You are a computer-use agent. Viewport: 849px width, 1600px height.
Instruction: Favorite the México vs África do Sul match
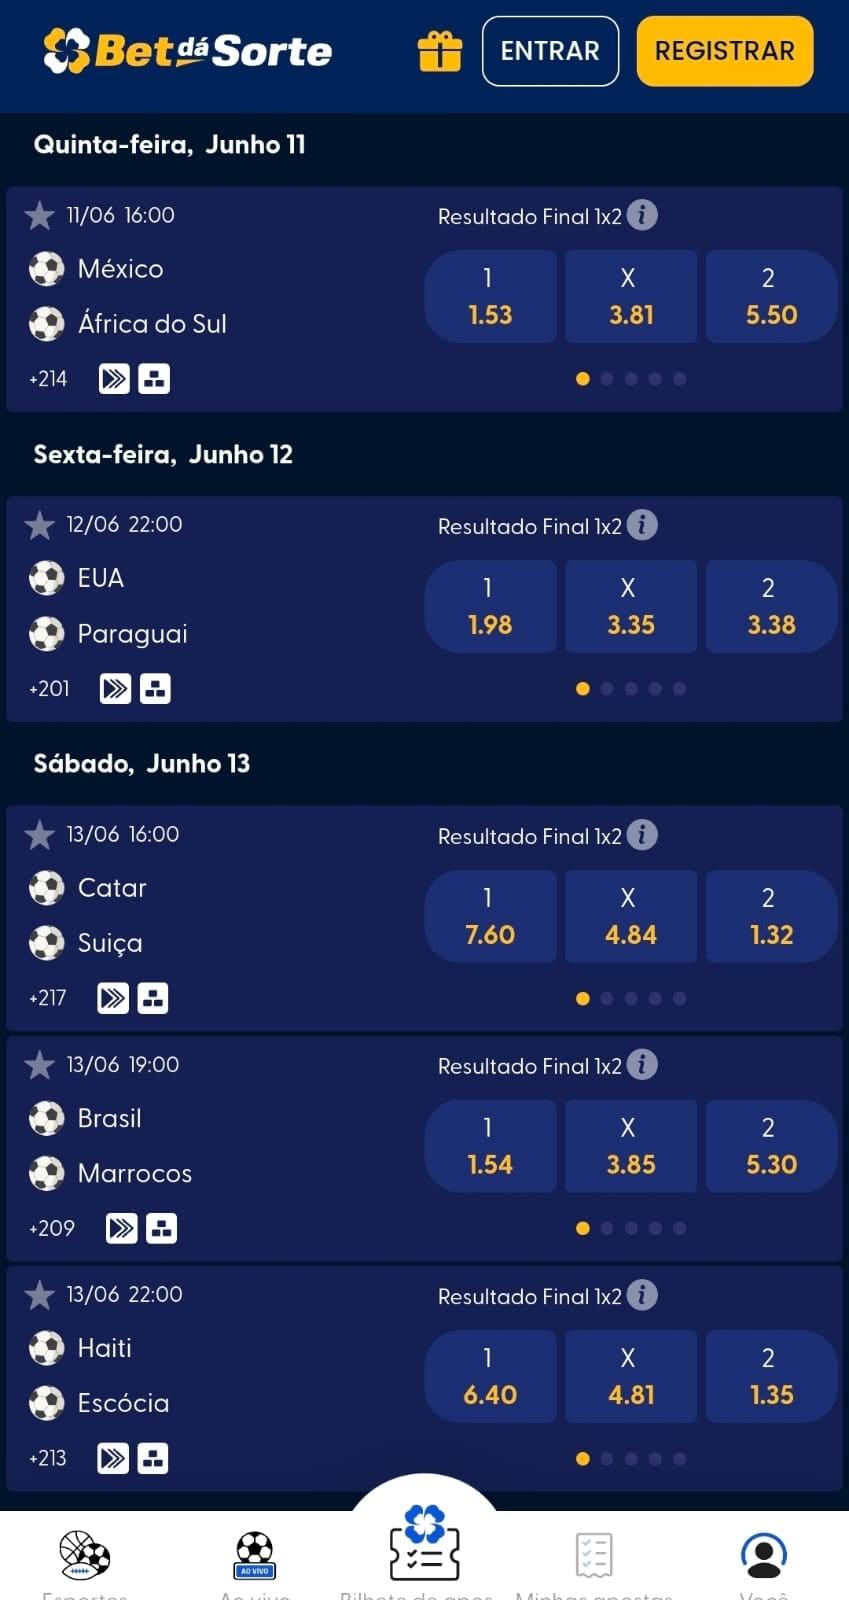click(x=40, y=215)
